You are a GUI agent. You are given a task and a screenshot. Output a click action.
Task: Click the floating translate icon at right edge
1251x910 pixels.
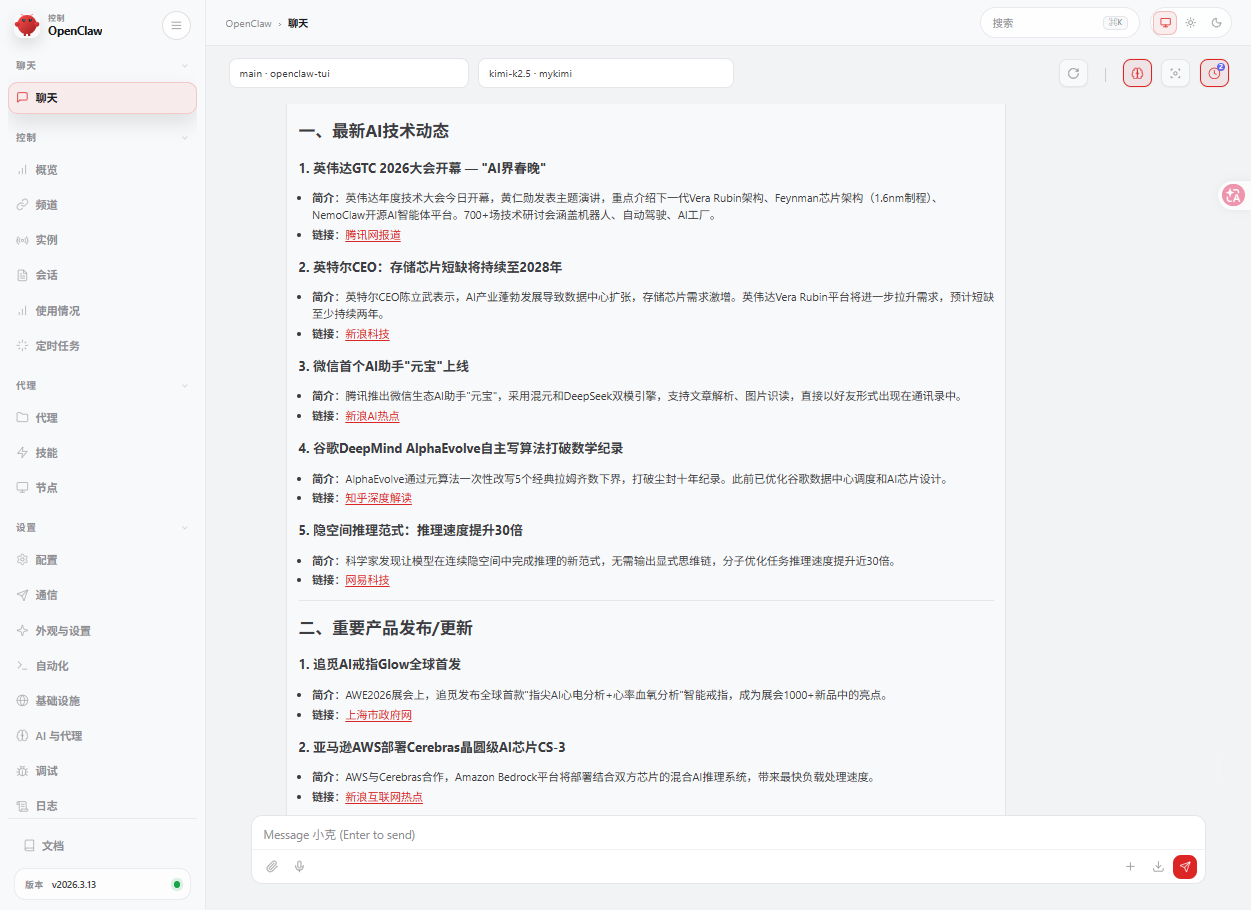[x=1234, y=196]
